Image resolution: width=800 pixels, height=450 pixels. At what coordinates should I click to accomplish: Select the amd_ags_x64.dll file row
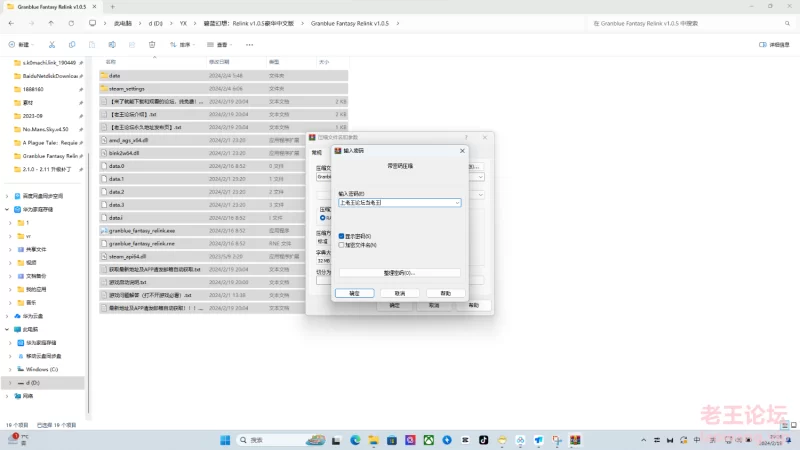click(223, 140)
